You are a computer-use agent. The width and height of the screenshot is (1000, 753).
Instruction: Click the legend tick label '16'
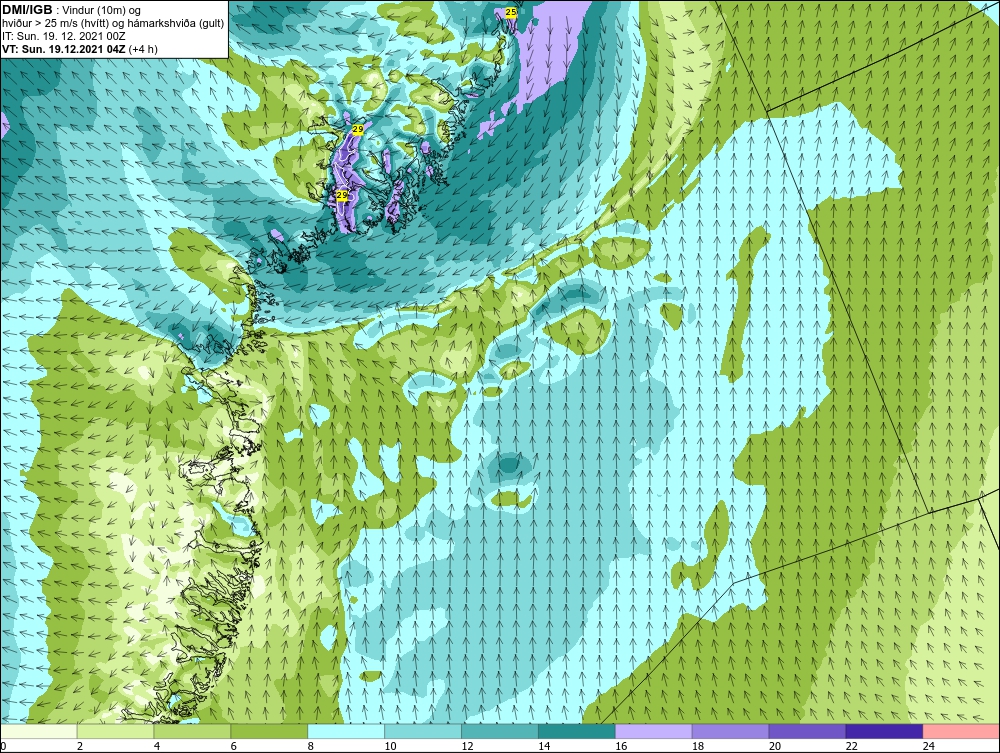[x=621, y=746]
